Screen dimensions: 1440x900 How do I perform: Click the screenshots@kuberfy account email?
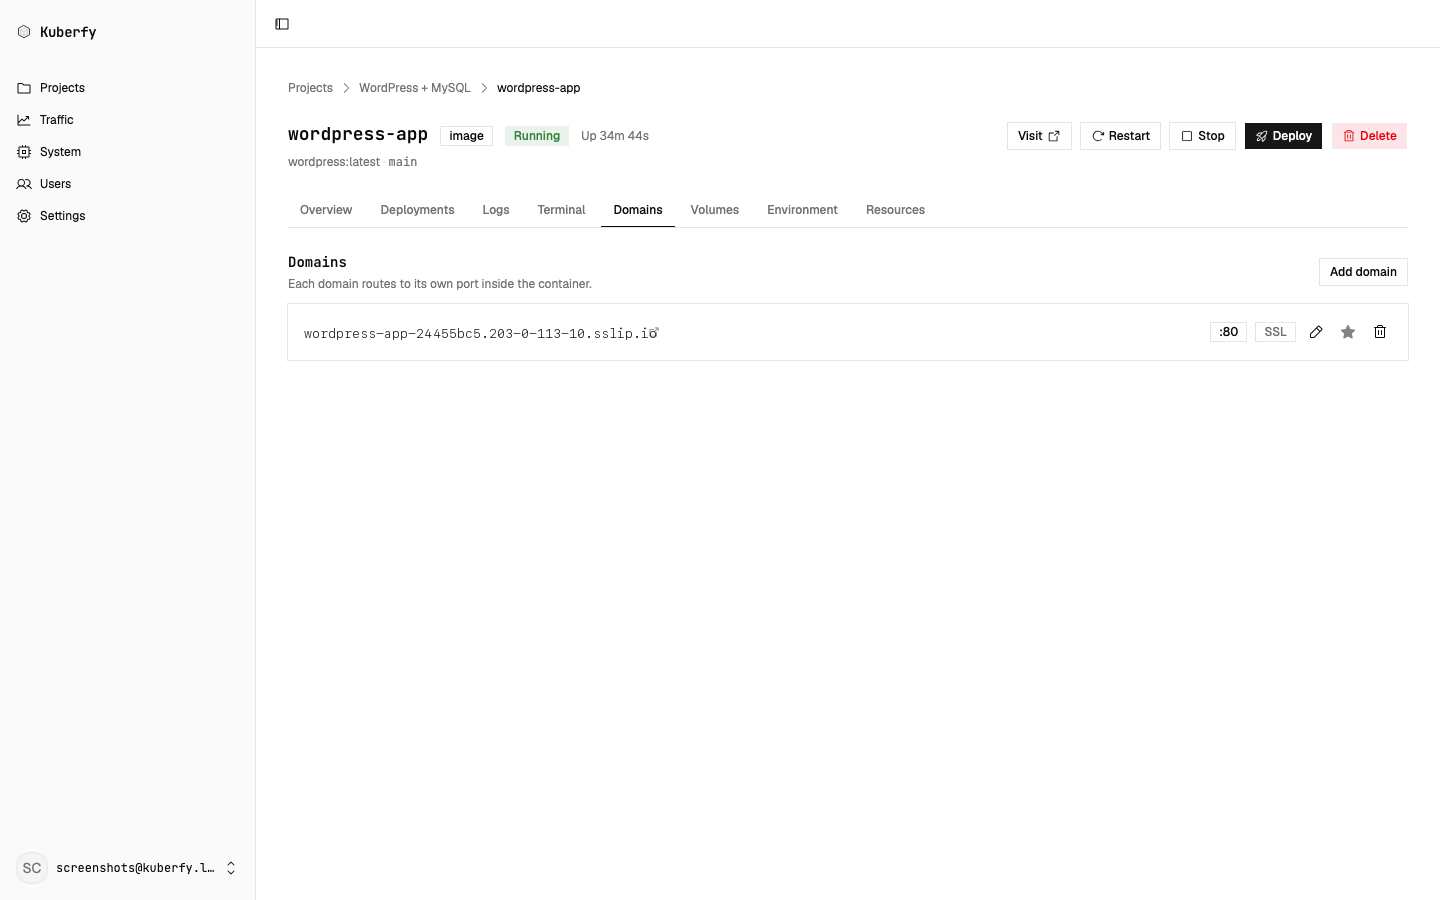click(x=135, y=868)
